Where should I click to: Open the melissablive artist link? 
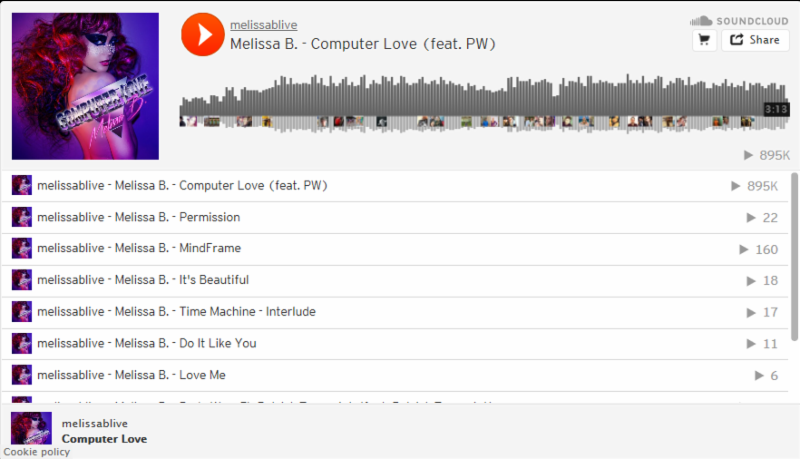[263, 25]
